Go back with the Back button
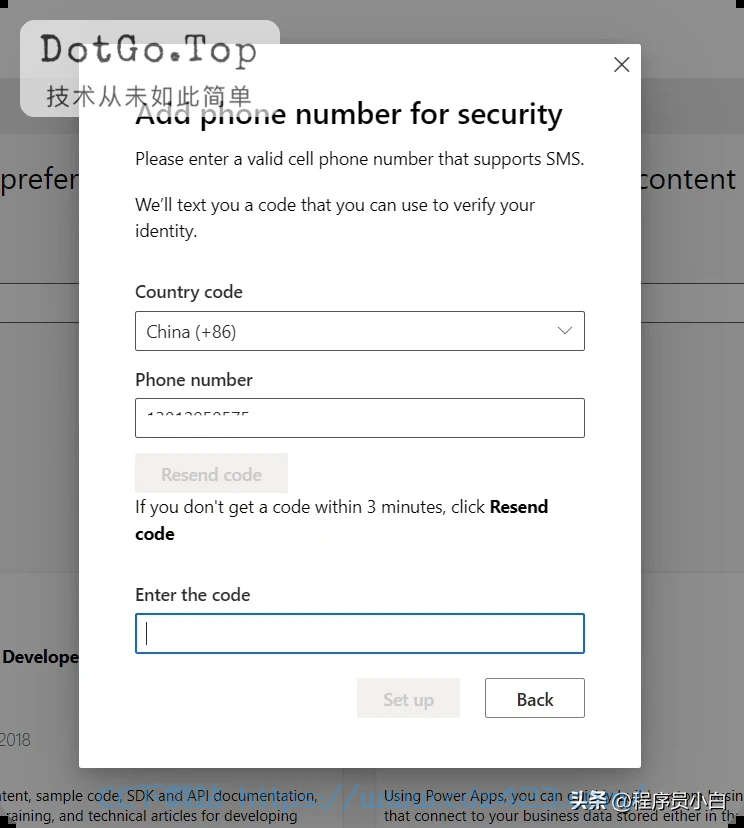Viewport: 744px width, 828px height. [534, 698]
